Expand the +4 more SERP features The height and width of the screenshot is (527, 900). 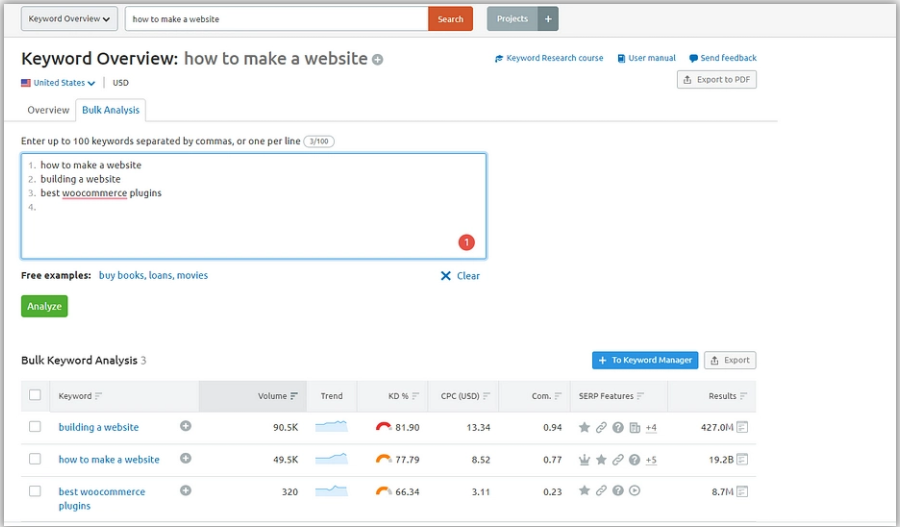coord(651,428)
